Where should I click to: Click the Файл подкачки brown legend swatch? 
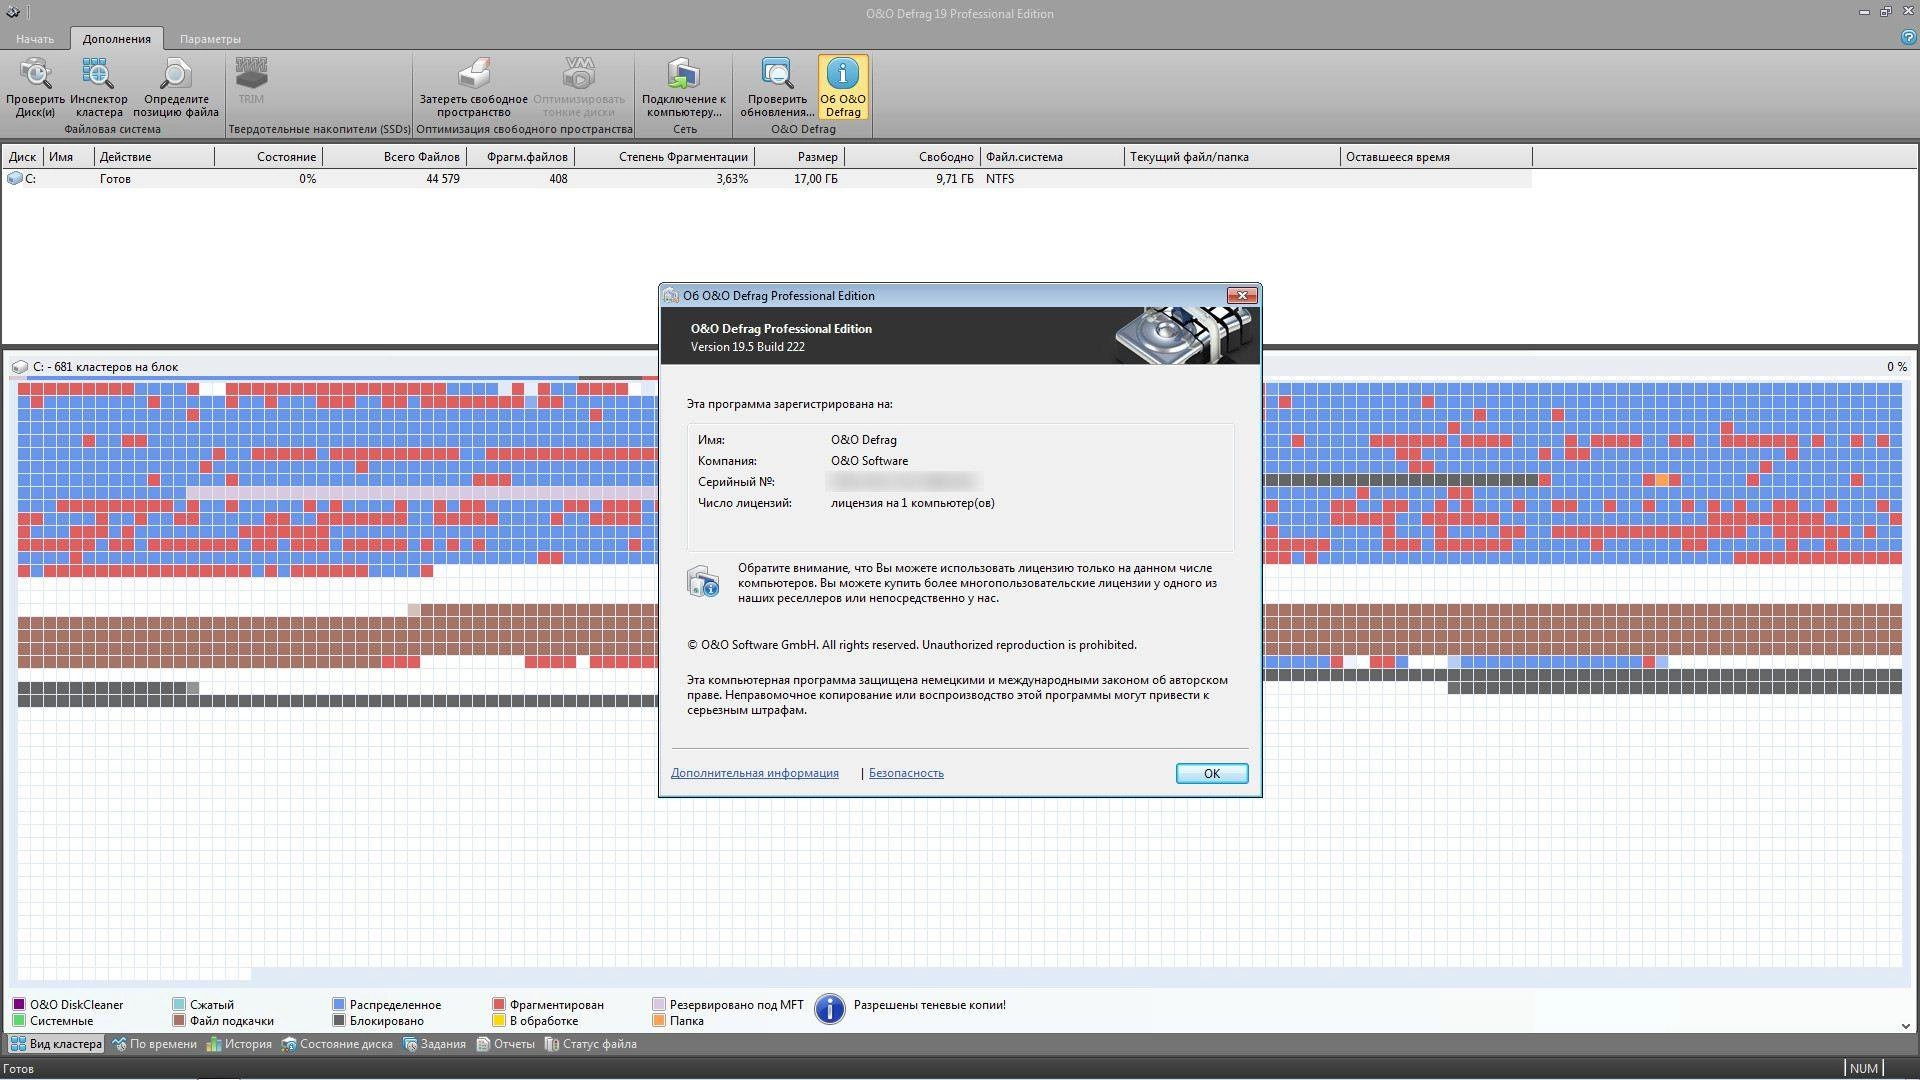tap(179, 1021)
